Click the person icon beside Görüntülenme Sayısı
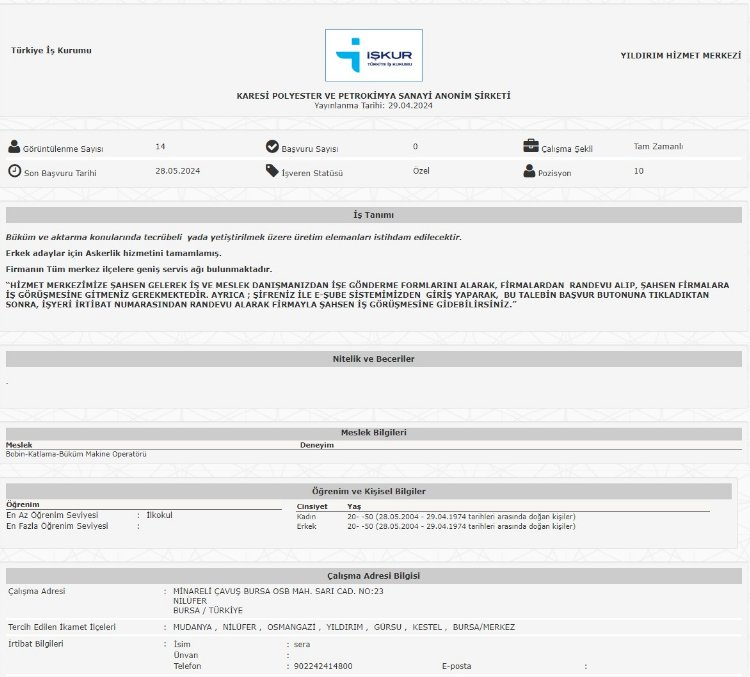 coord(14,147)
